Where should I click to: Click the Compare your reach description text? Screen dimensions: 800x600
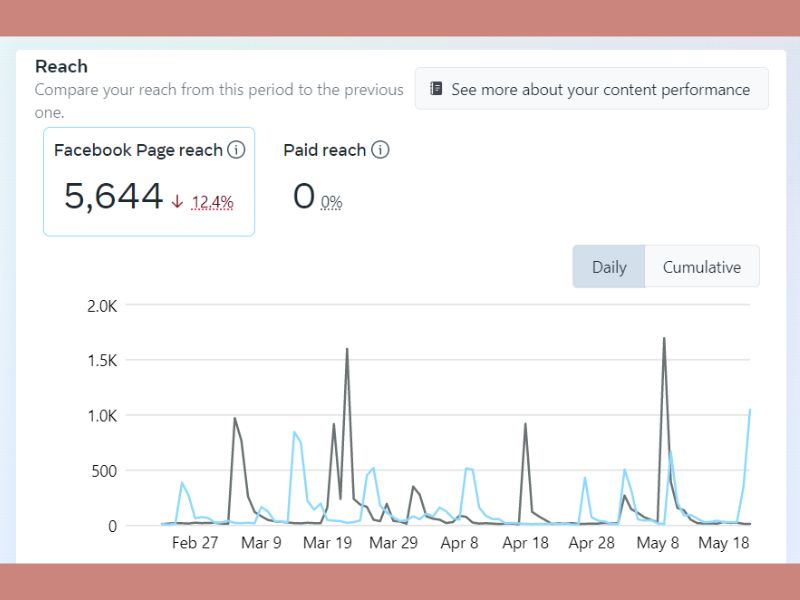[219, 101]
